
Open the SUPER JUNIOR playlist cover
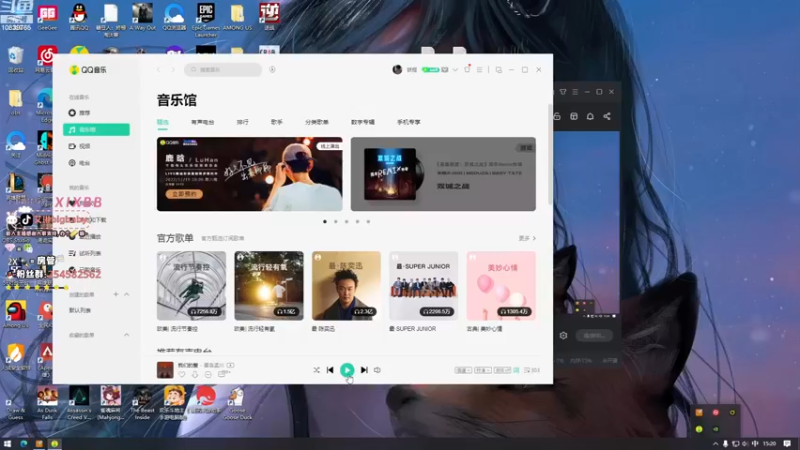423,286
